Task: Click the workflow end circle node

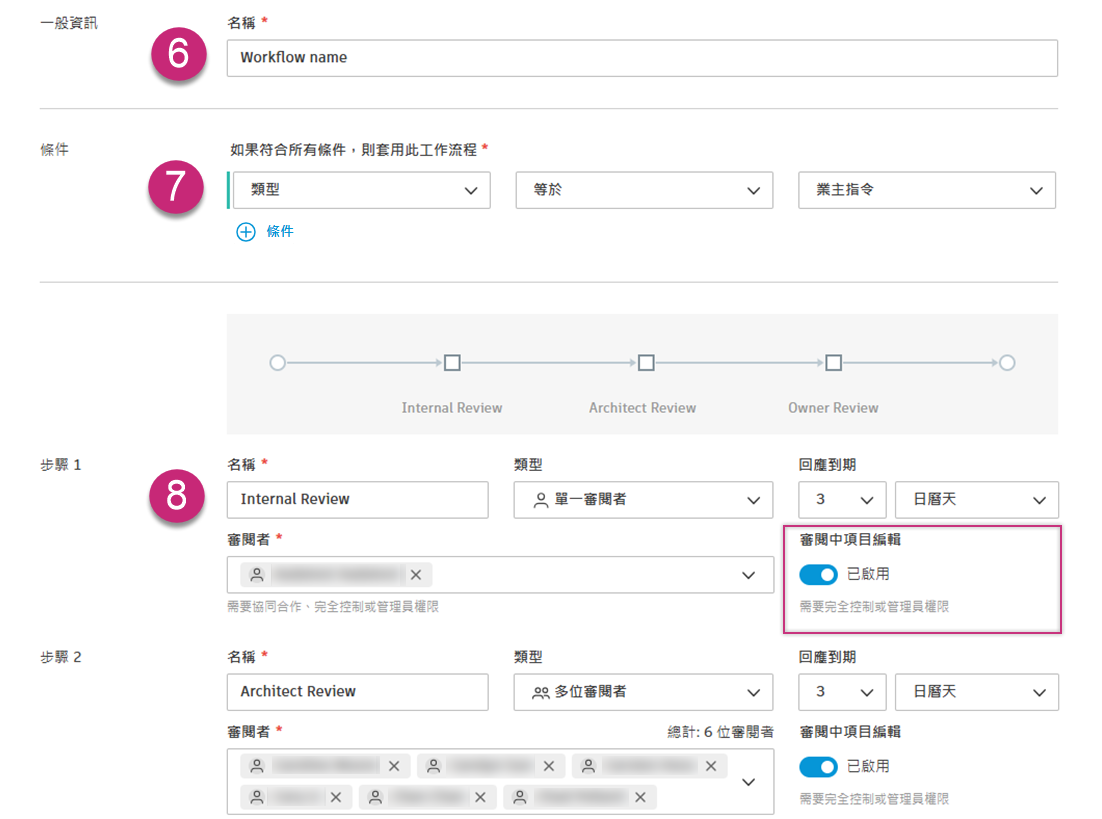Action: pos(1008,363)
